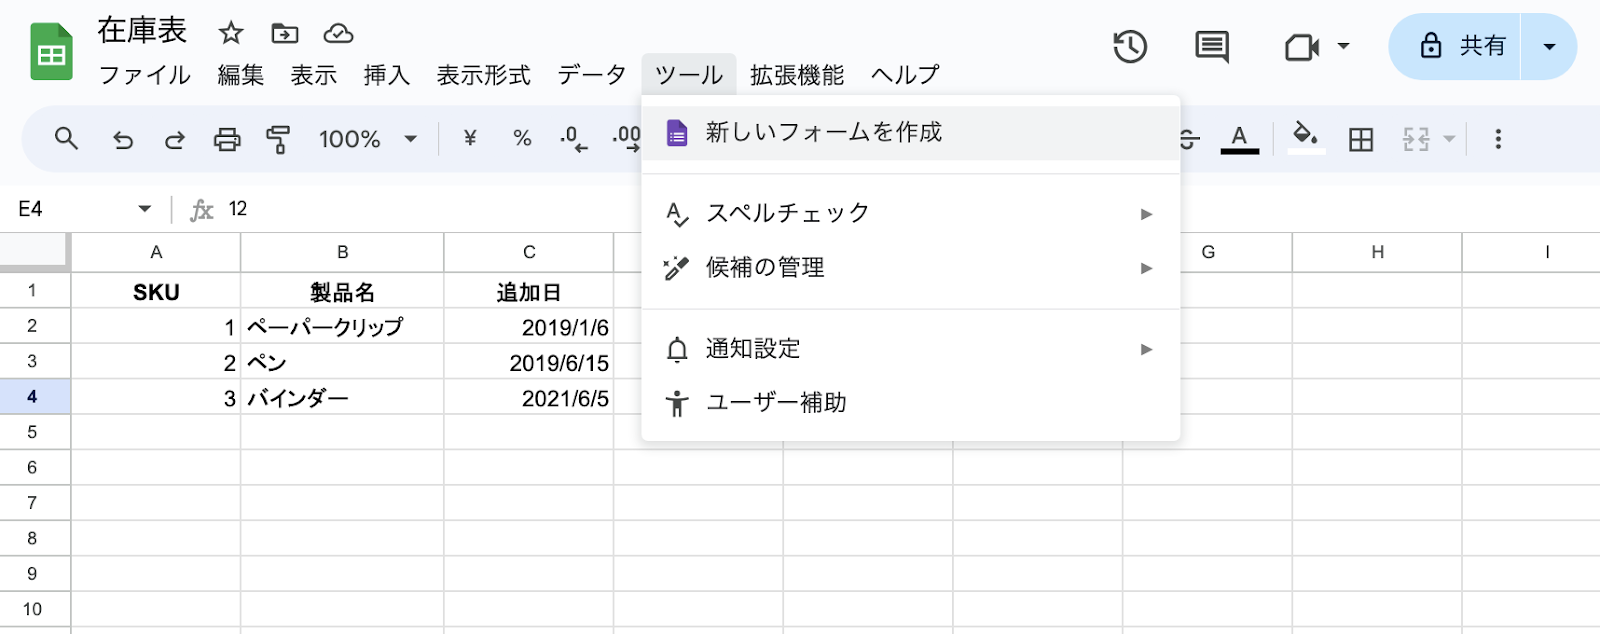
Task: Click the undo arrow icon
Action: pyautogui.click(x=123, y=139)
